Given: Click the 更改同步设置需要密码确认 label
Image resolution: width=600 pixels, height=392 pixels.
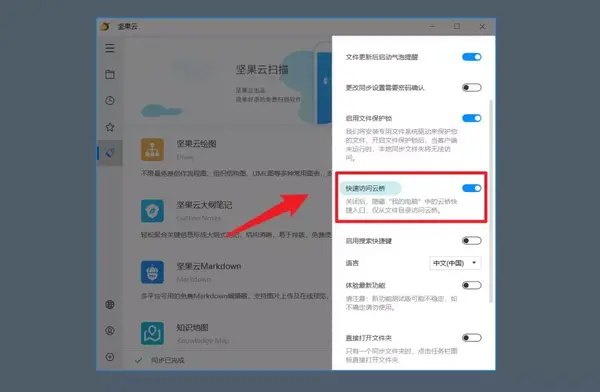Looking at the screenshot, I should (x=385, y=88).
